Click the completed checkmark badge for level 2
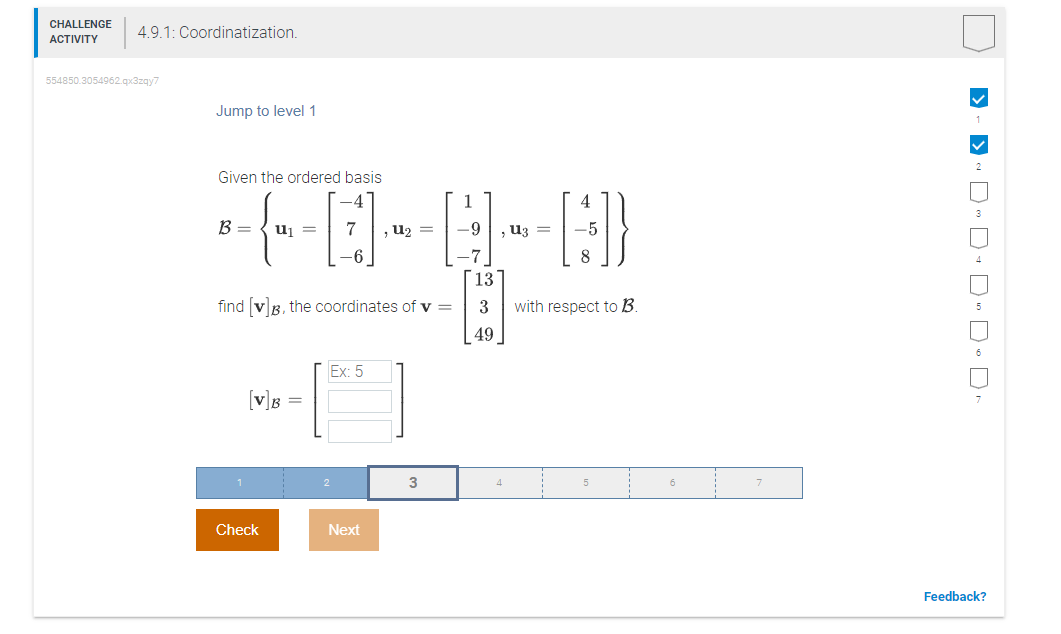Image resolution: width=1061 pixels, height=634 pixels. tap(977, 144)
